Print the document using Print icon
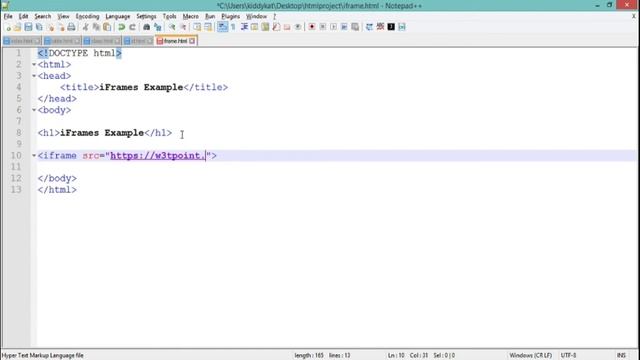640x360 pixels. tap(71, 27)
